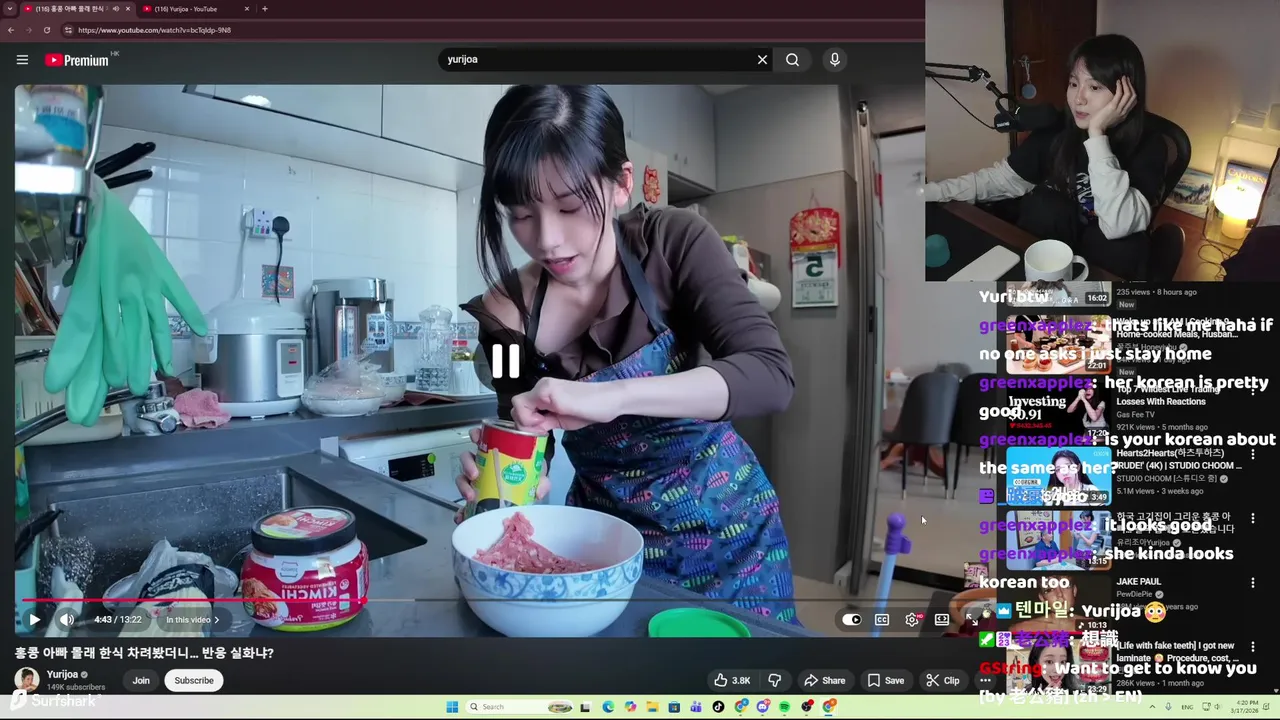The width and height of the screenshot is (1280, 720).
Task: Click the play button in player controls
Action: pos(35,620)
